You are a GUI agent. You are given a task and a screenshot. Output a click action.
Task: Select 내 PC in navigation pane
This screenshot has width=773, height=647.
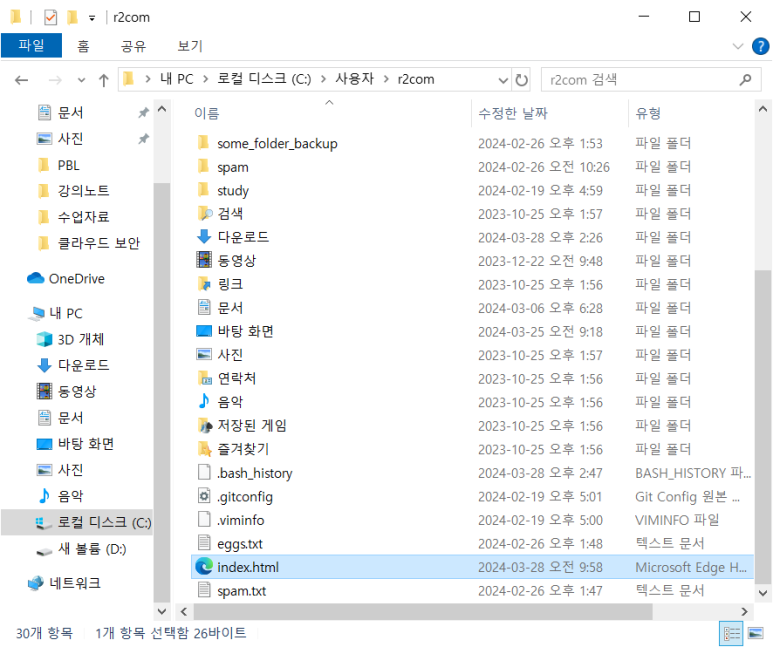pos(66,313)
